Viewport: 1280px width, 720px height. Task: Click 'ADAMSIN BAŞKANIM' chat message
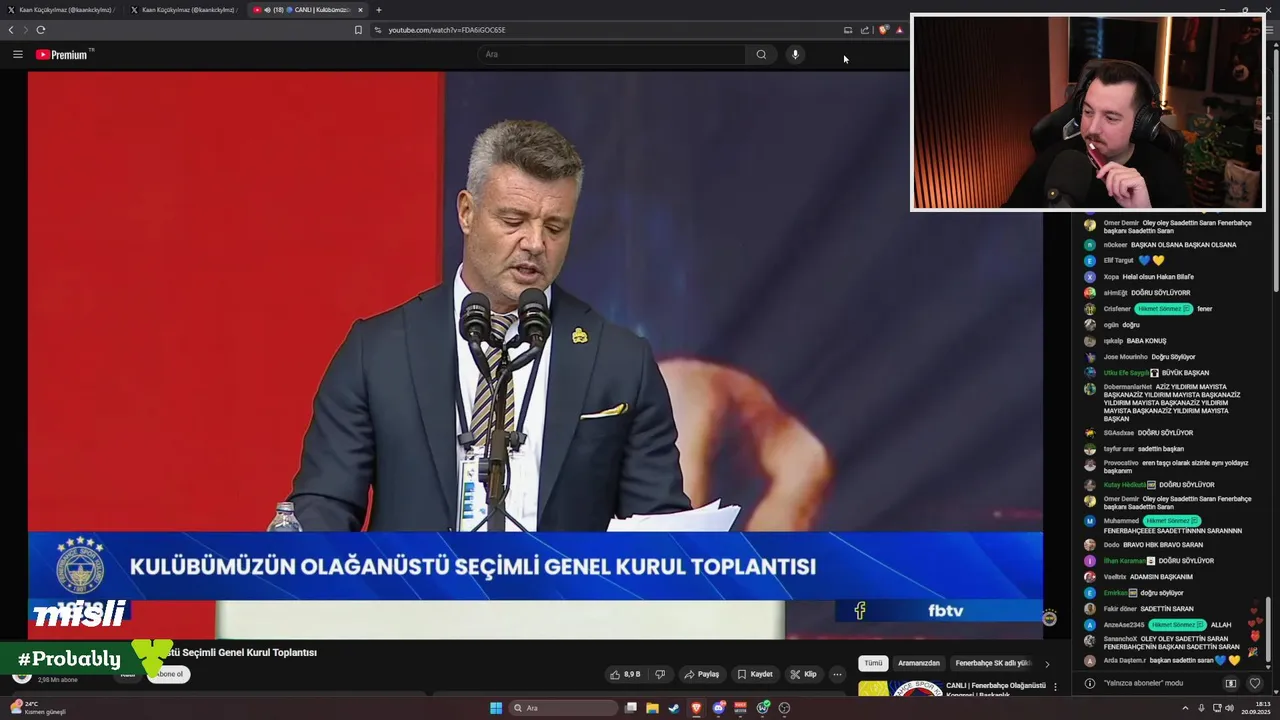point(1161,577)
